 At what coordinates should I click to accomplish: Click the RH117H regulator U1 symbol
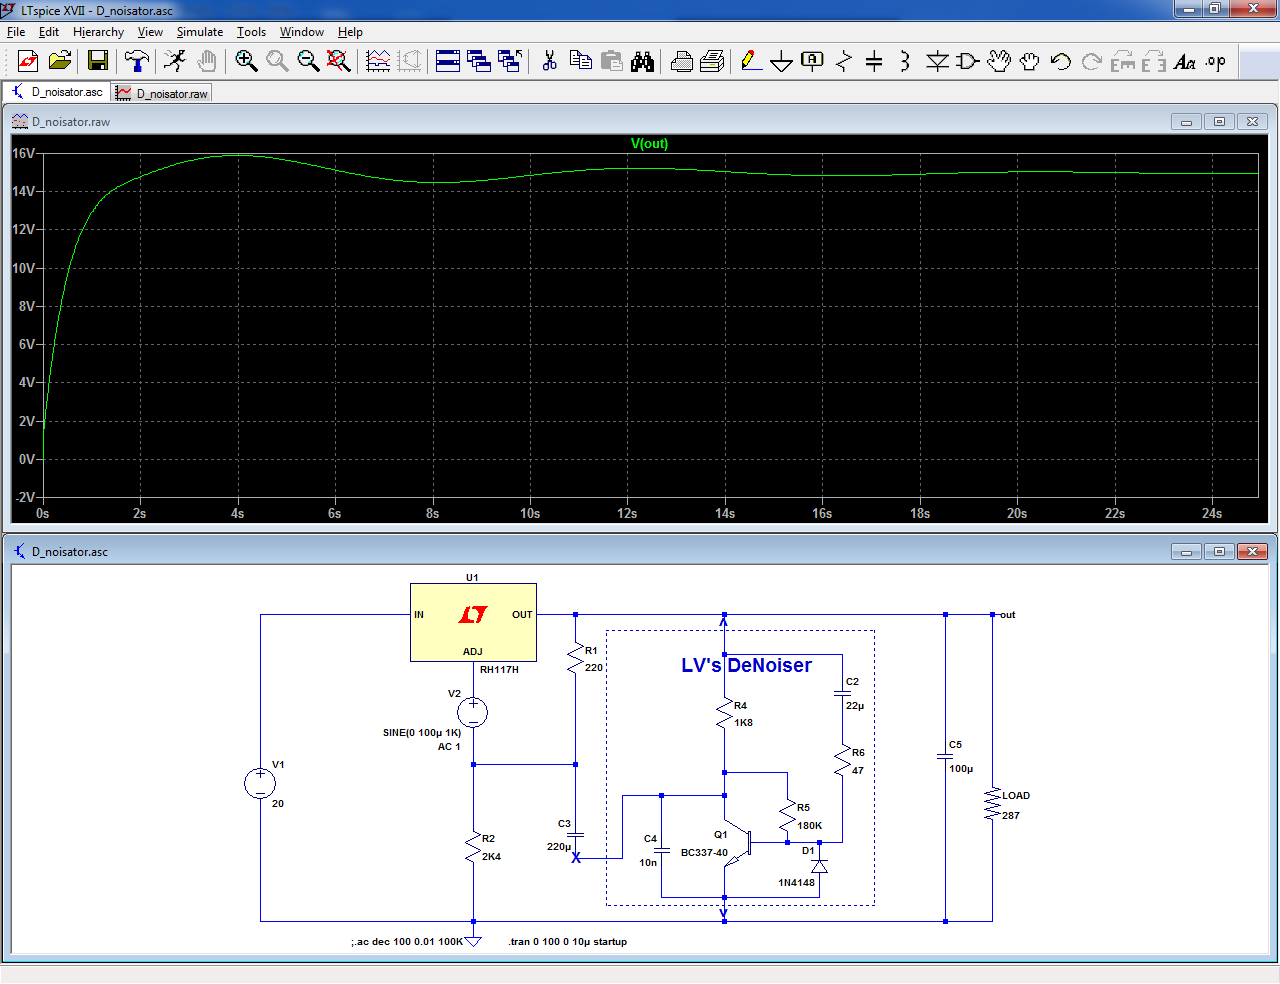[473, 622]
